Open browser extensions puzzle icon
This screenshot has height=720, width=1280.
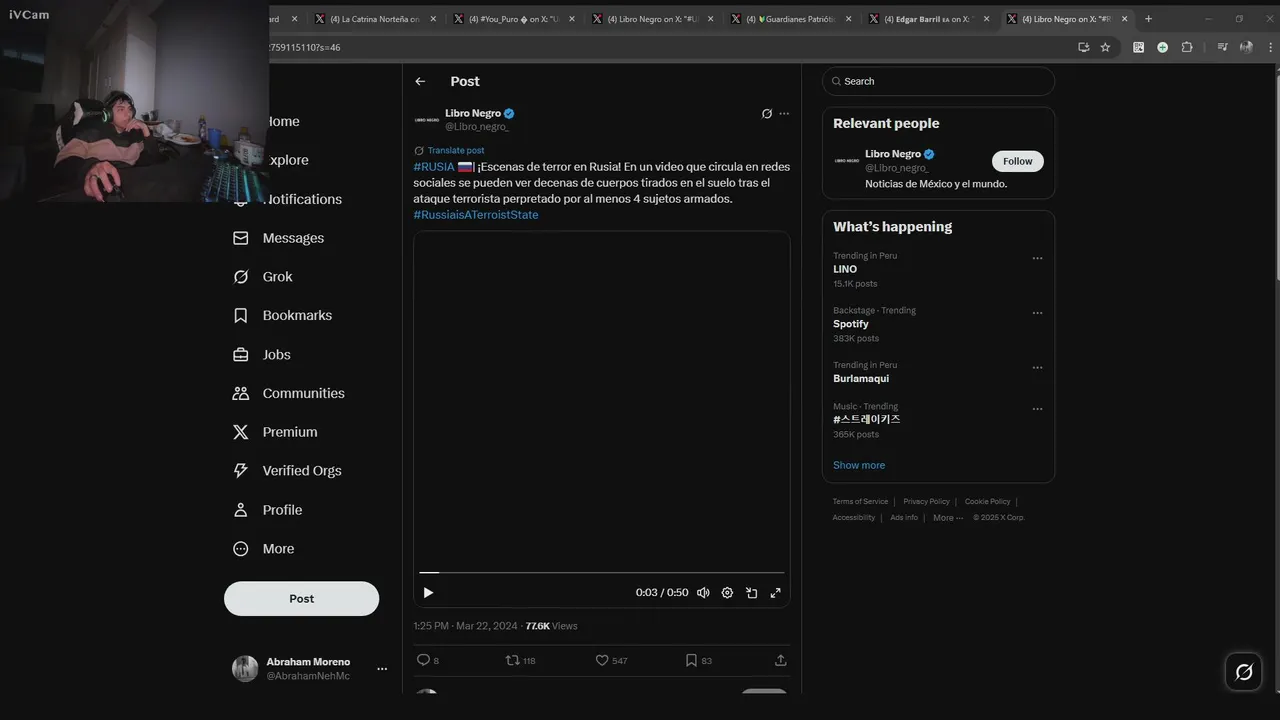click(1187, 47)
